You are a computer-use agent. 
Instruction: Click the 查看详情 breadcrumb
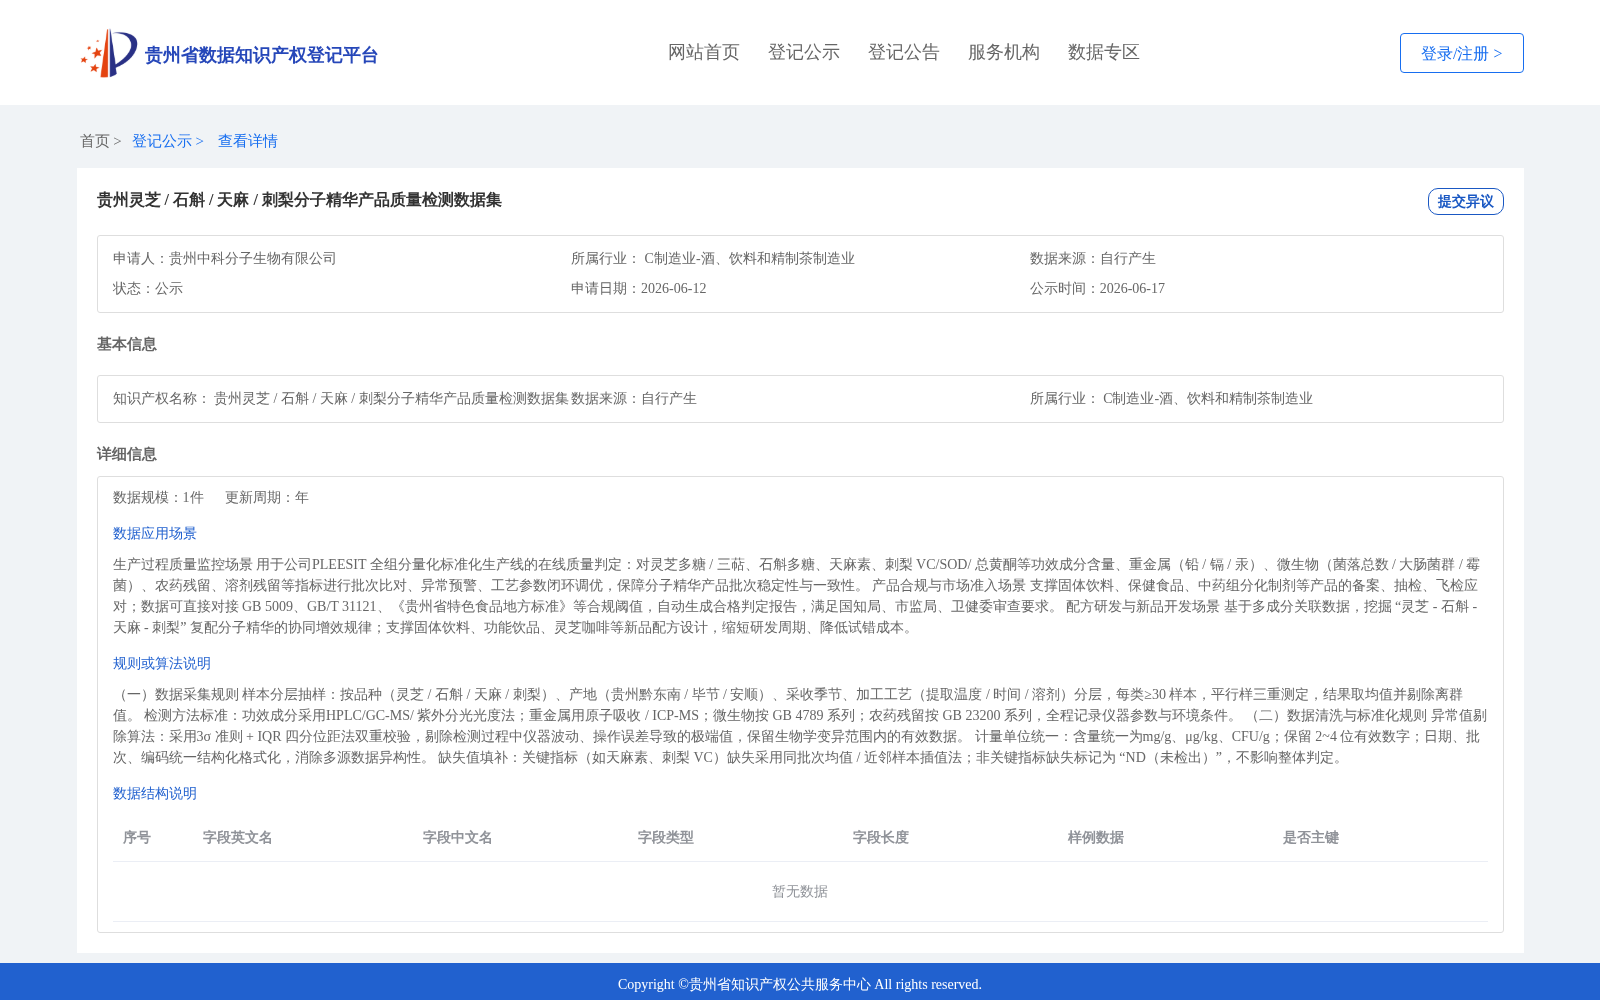[x=248, y=141]
